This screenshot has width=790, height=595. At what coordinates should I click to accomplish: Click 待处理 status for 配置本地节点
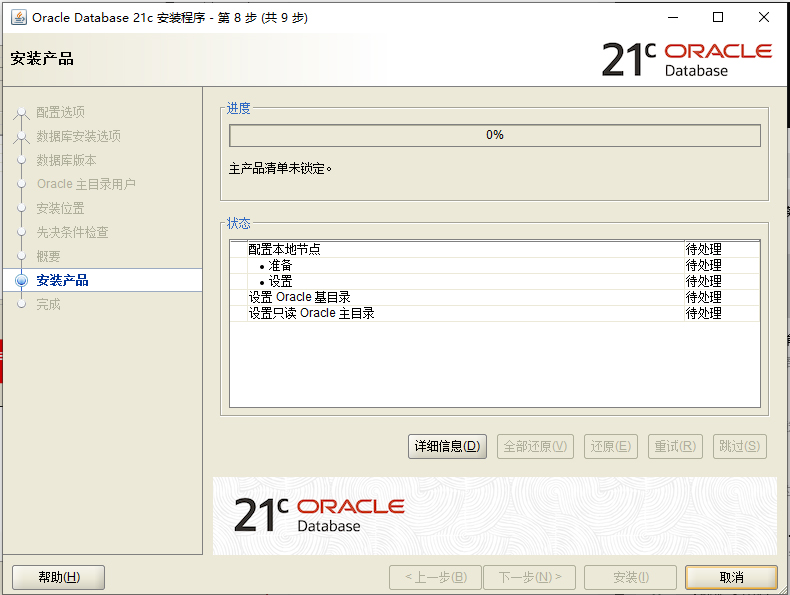[703, 249]
